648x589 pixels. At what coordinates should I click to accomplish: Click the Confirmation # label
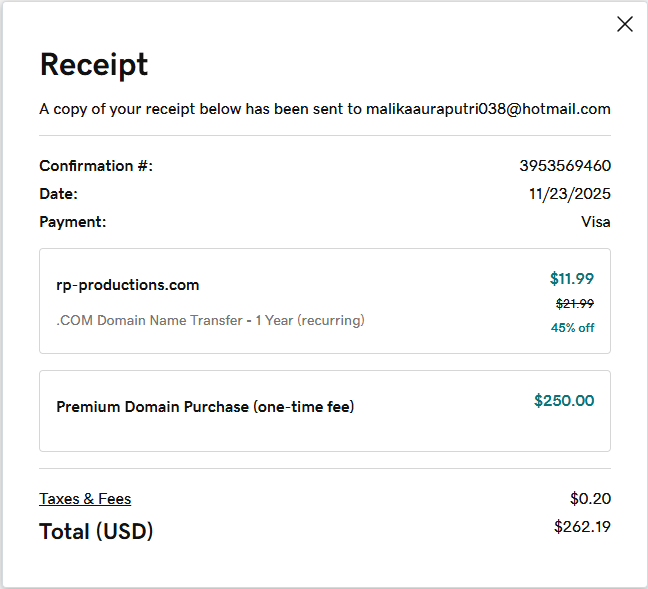(96, 166)
